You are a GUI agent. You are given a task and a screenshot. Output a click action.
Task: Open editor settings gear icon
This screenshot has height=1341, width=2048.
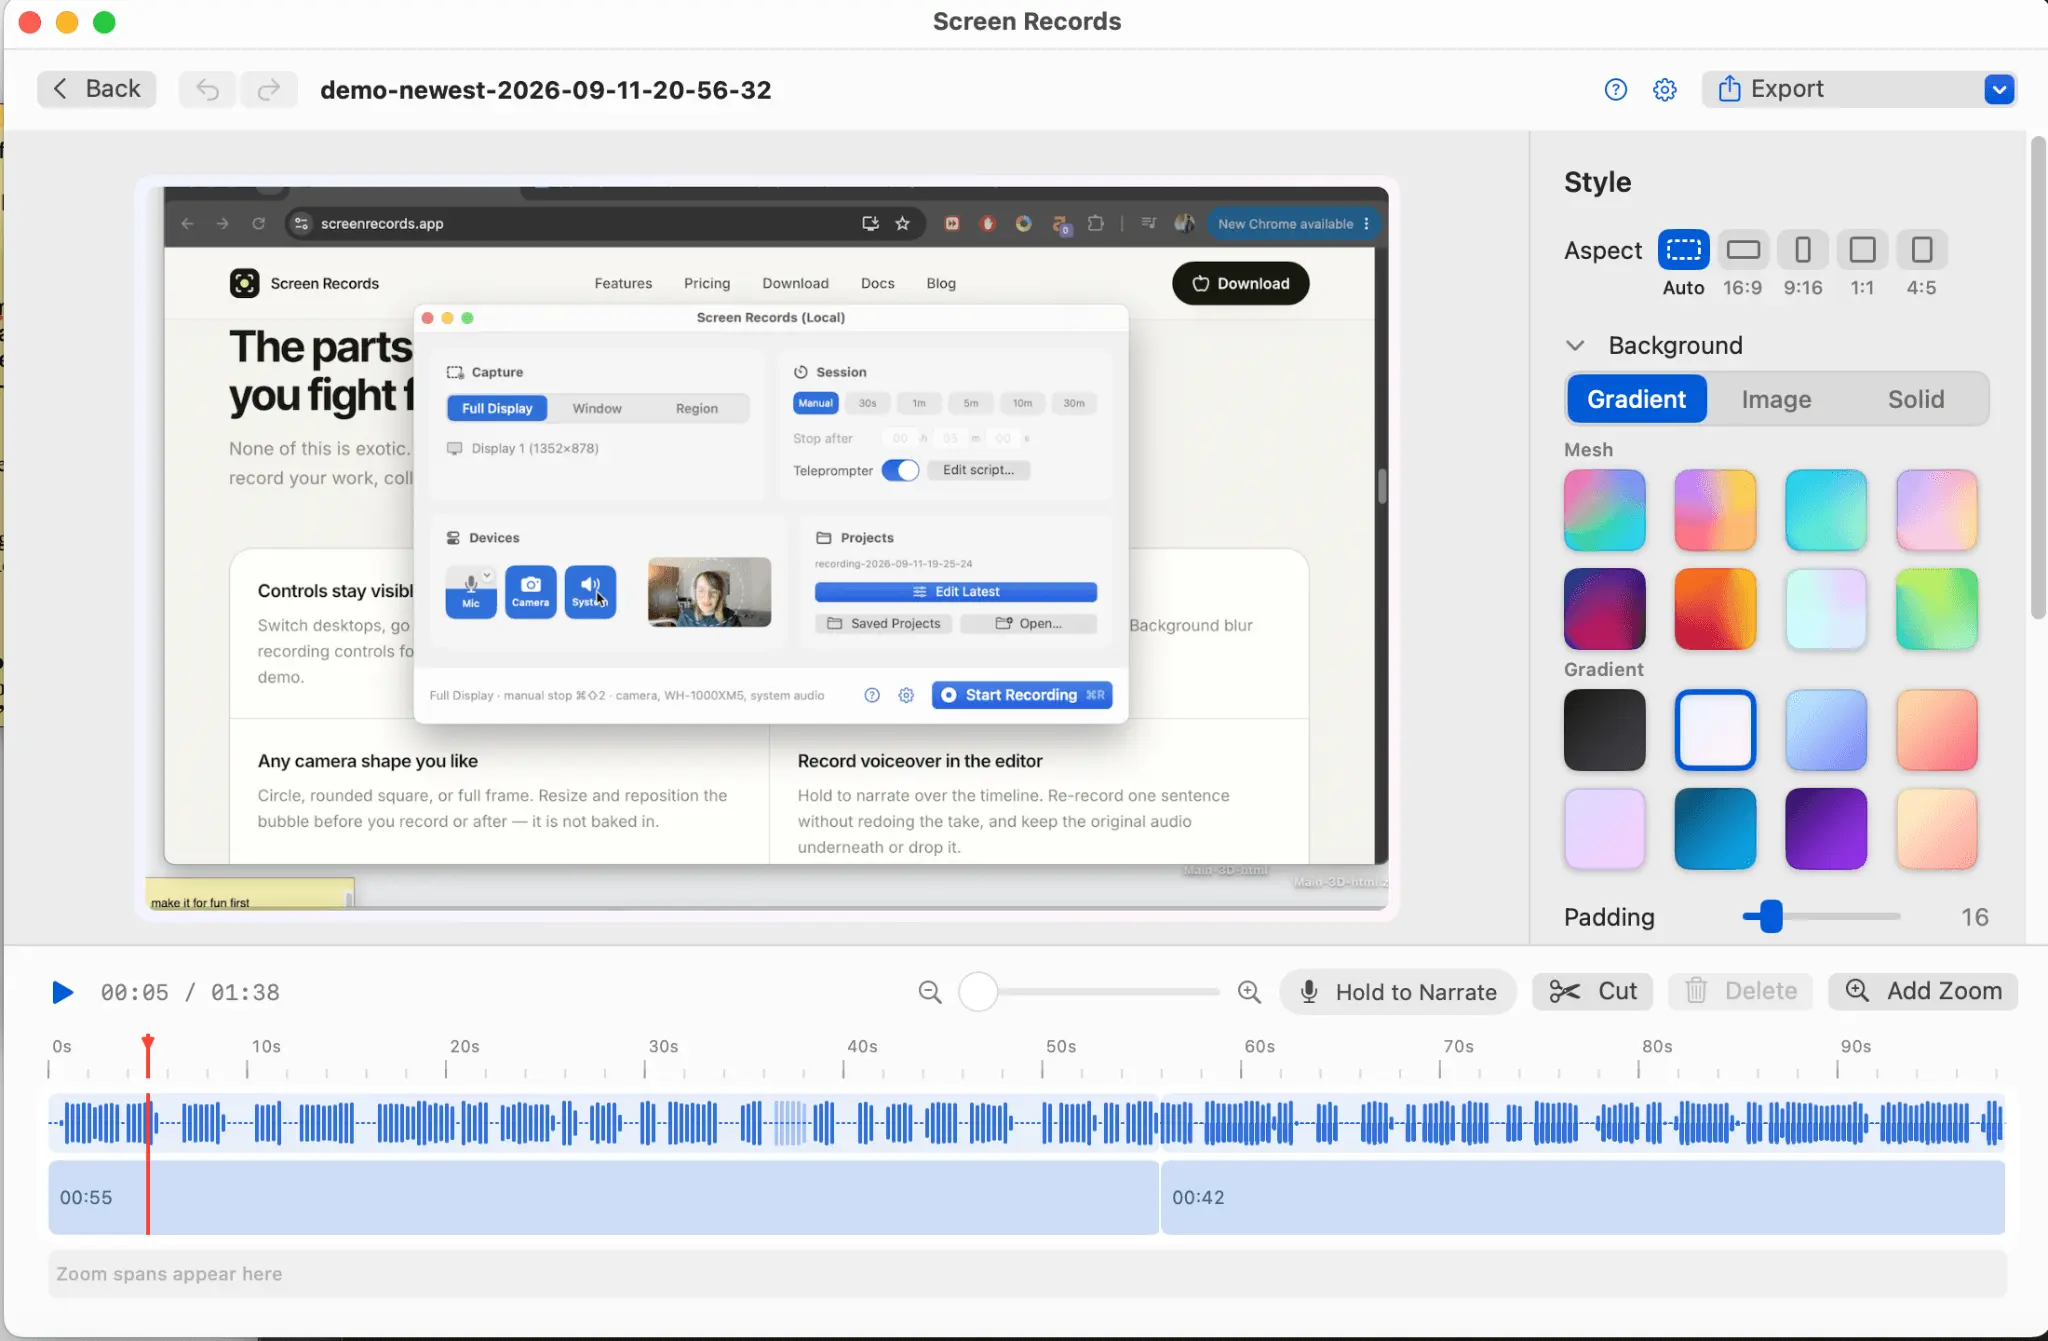click(x=1664, y=90)
